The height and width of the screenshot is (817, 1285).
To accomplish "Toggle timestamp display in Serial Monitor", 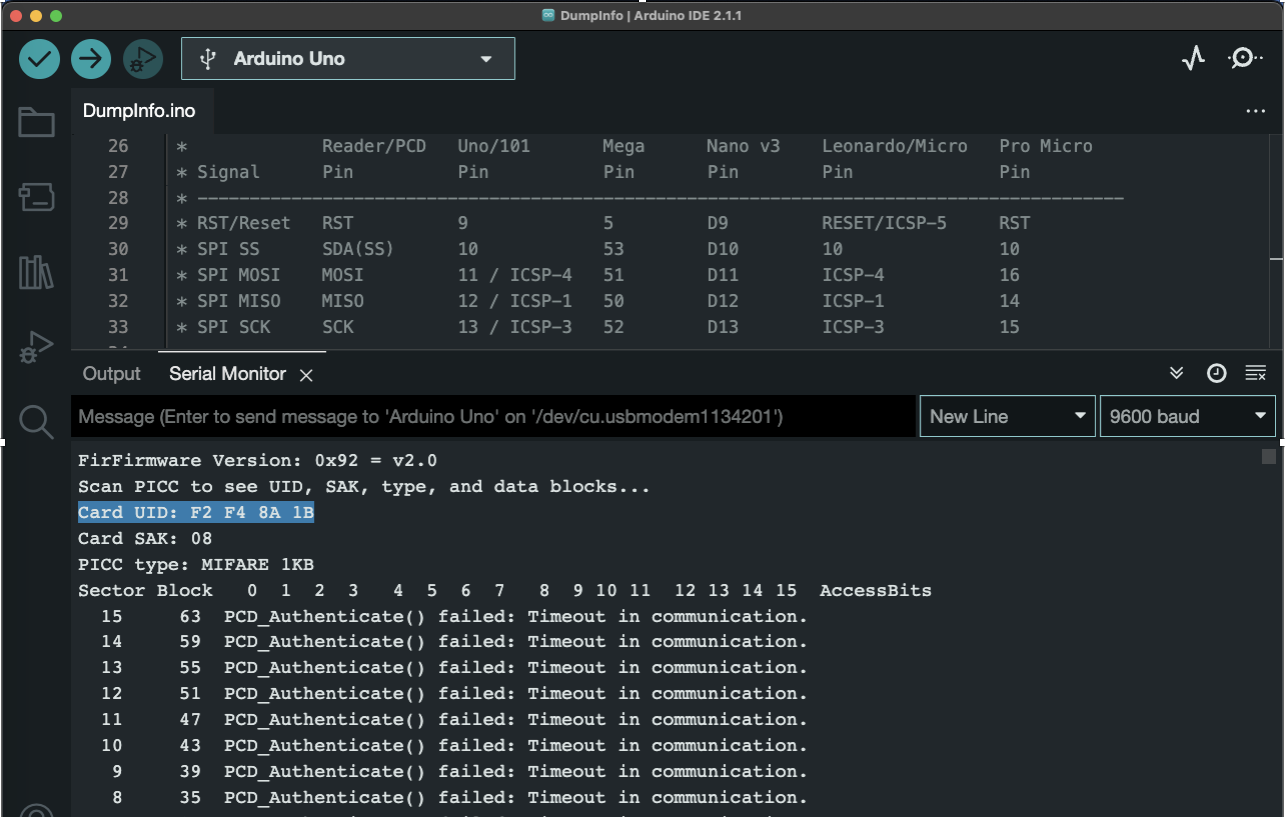I will 1216,373.
